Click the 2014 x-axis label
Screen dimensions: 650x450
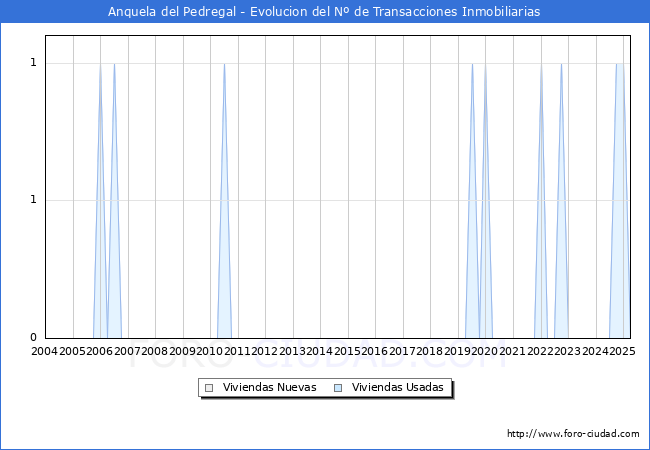click(x=320, y=351)
